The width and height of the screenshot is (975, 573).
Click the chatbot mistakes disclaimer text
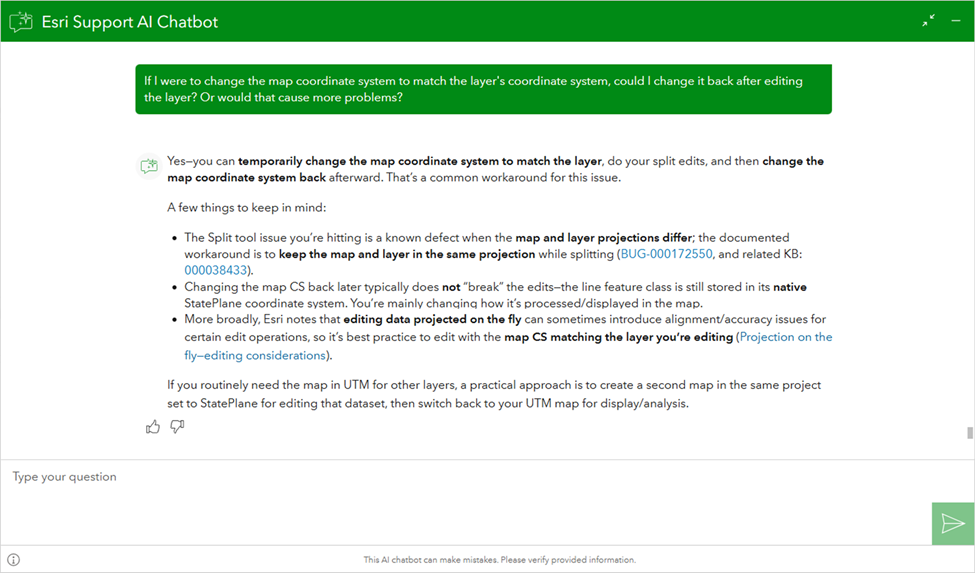[500, 559]
